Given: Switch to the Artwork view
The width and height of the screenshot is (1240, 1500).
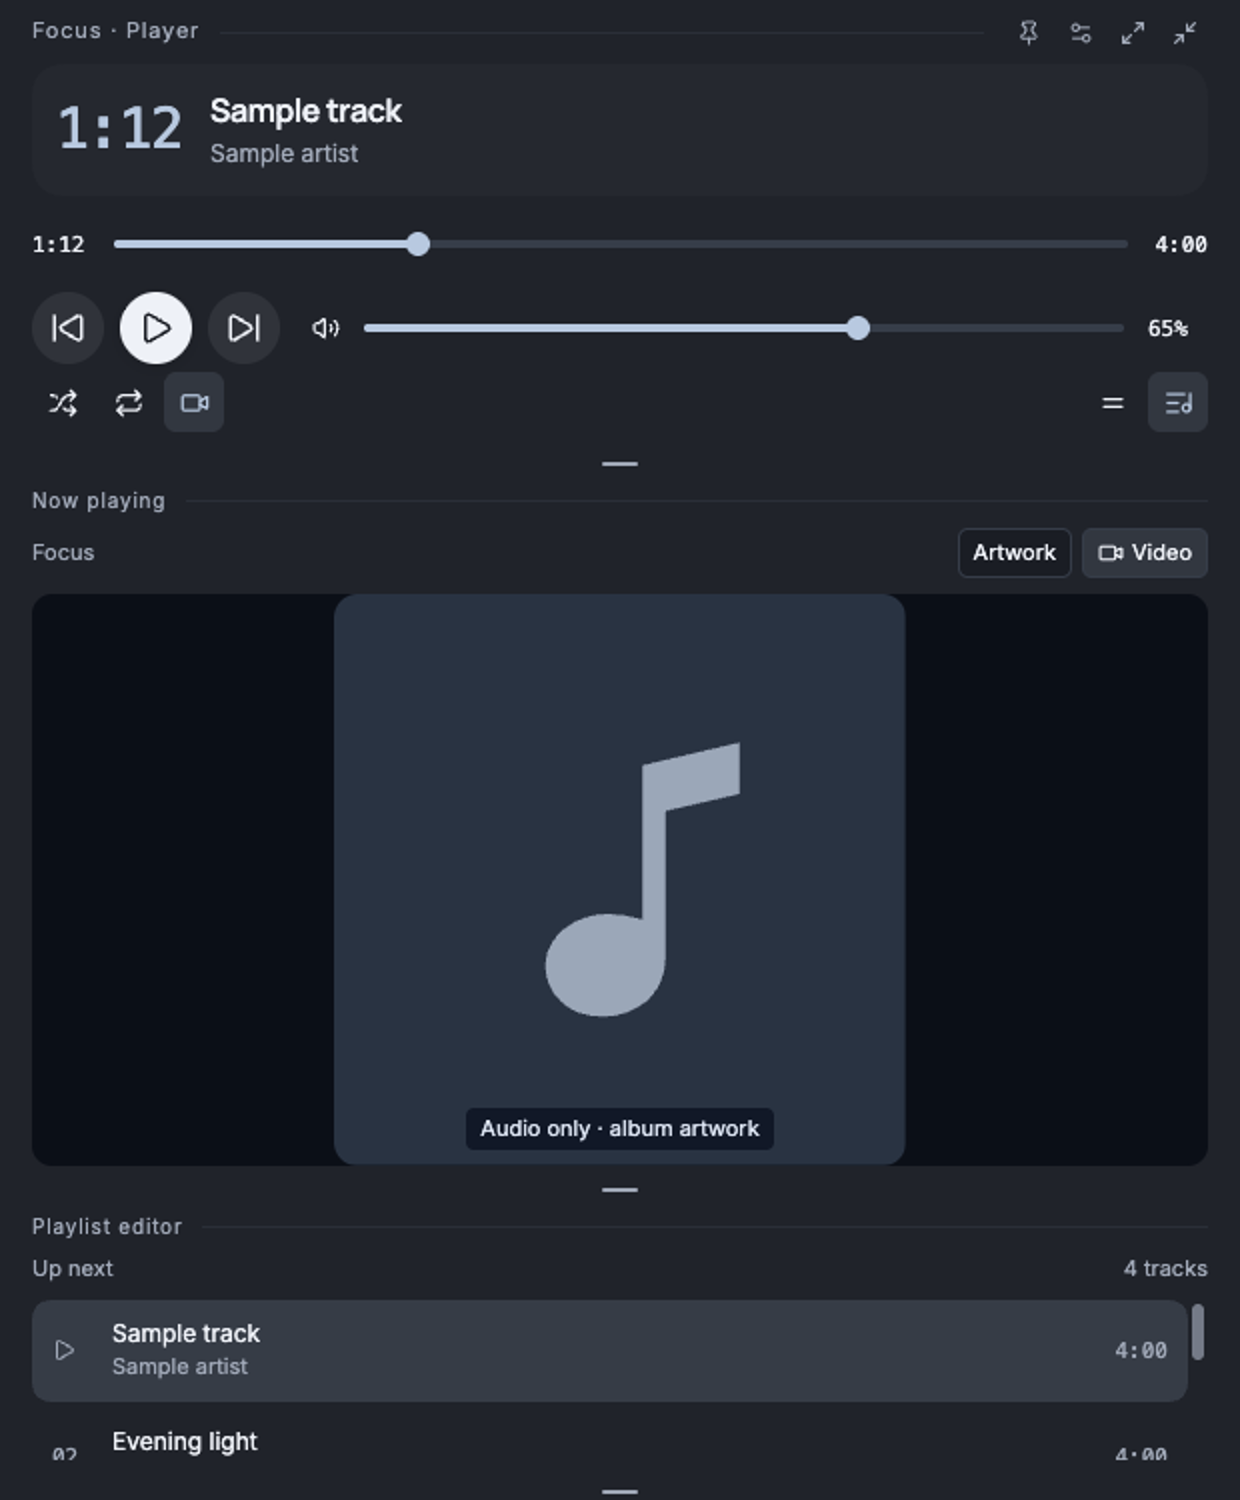Looking at the screenshot, I should [1014, 553].
